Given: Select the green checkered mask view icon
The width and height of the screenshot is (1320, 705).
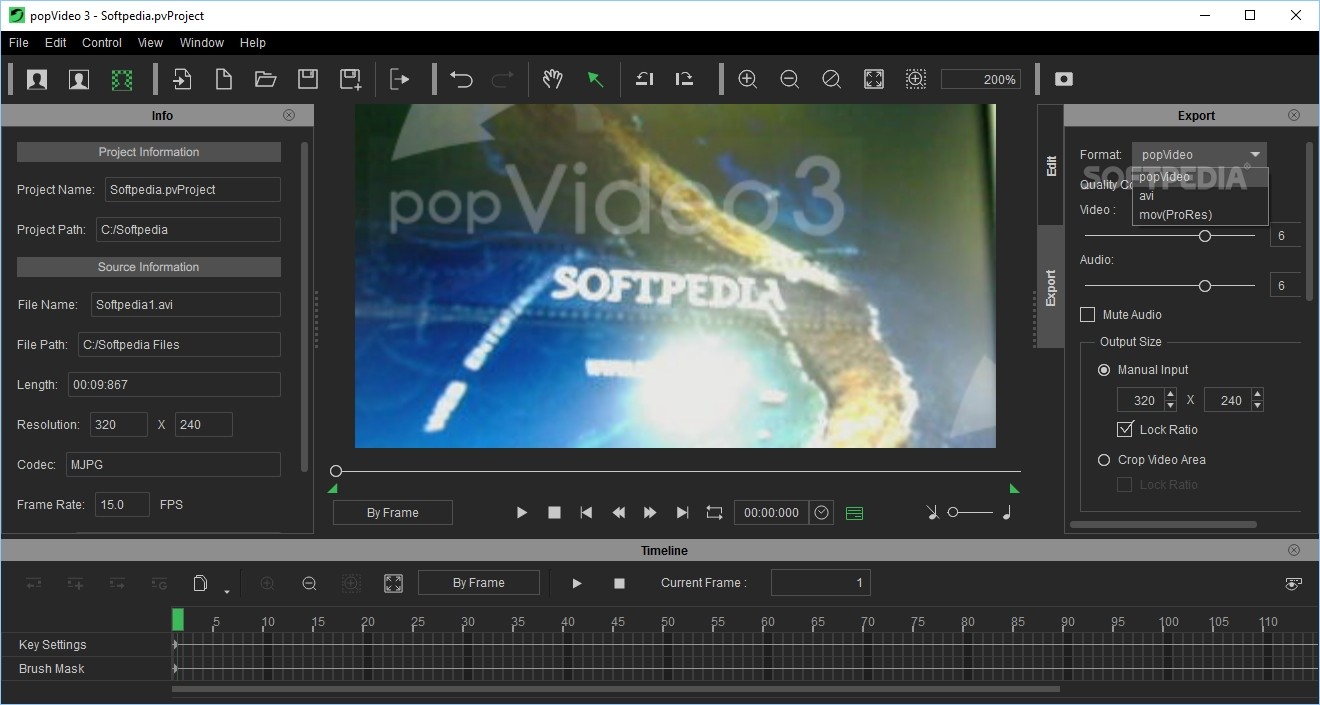Looking at the screenshot, I should click(x=121, y=80).
